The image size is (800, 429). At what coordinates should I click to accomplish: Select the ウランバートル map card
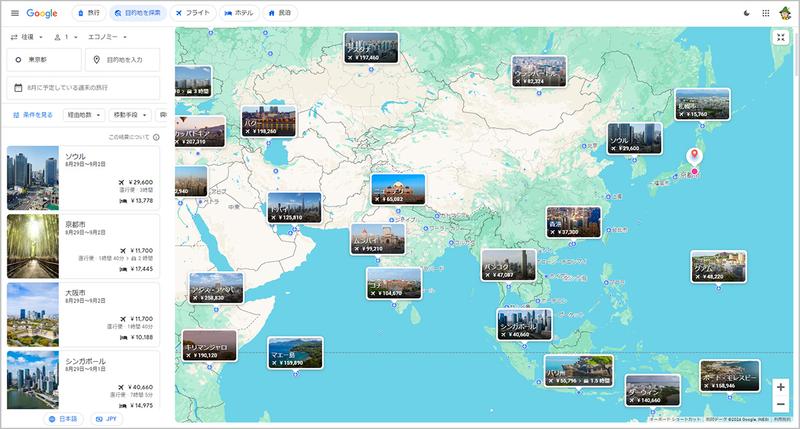[x=539, y=71]
